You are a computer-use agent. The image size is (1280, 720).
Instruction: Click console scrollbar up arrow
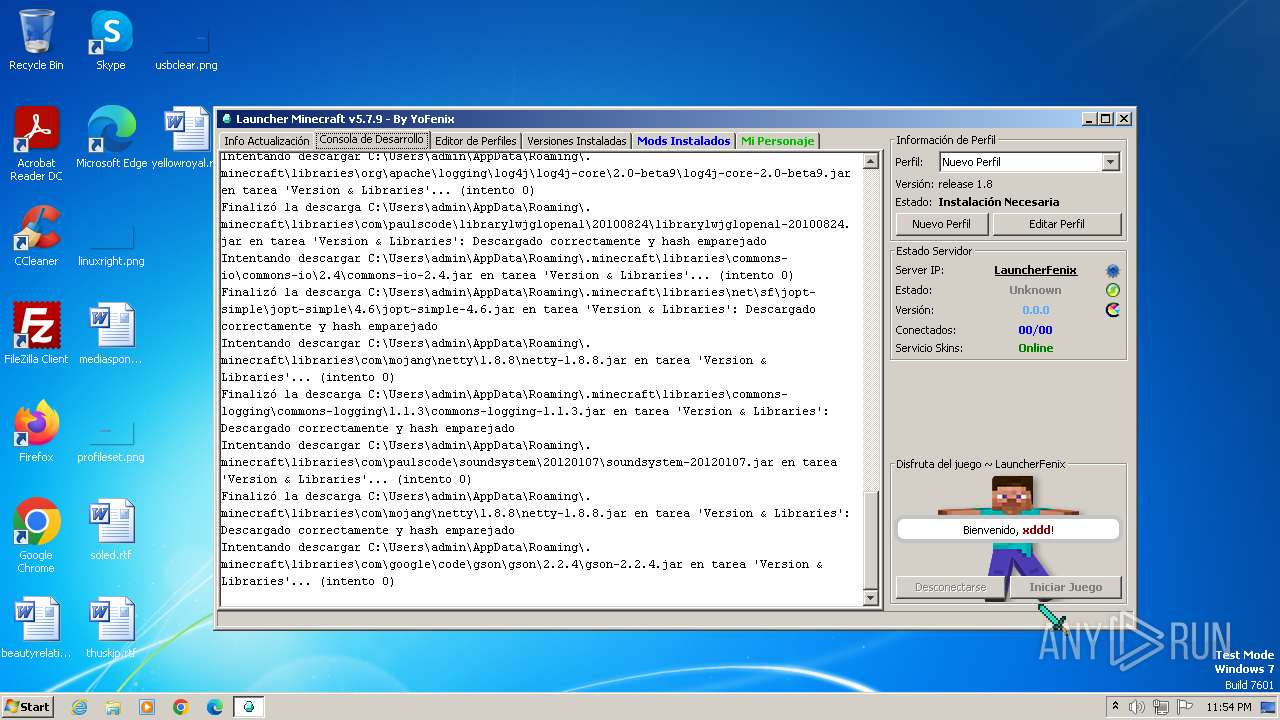point(870,161)
